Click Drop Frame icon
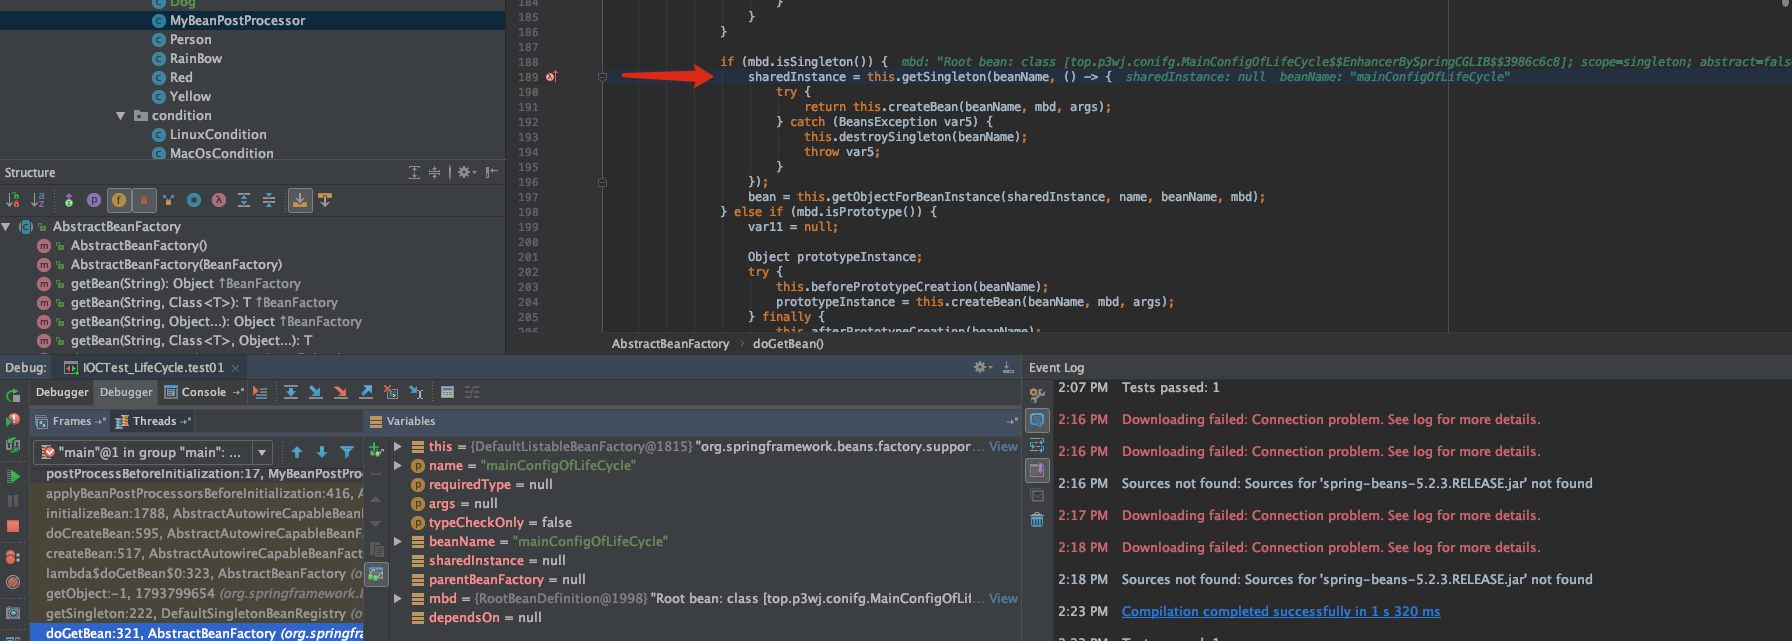The image size is (1792, 641). (391, 392)
